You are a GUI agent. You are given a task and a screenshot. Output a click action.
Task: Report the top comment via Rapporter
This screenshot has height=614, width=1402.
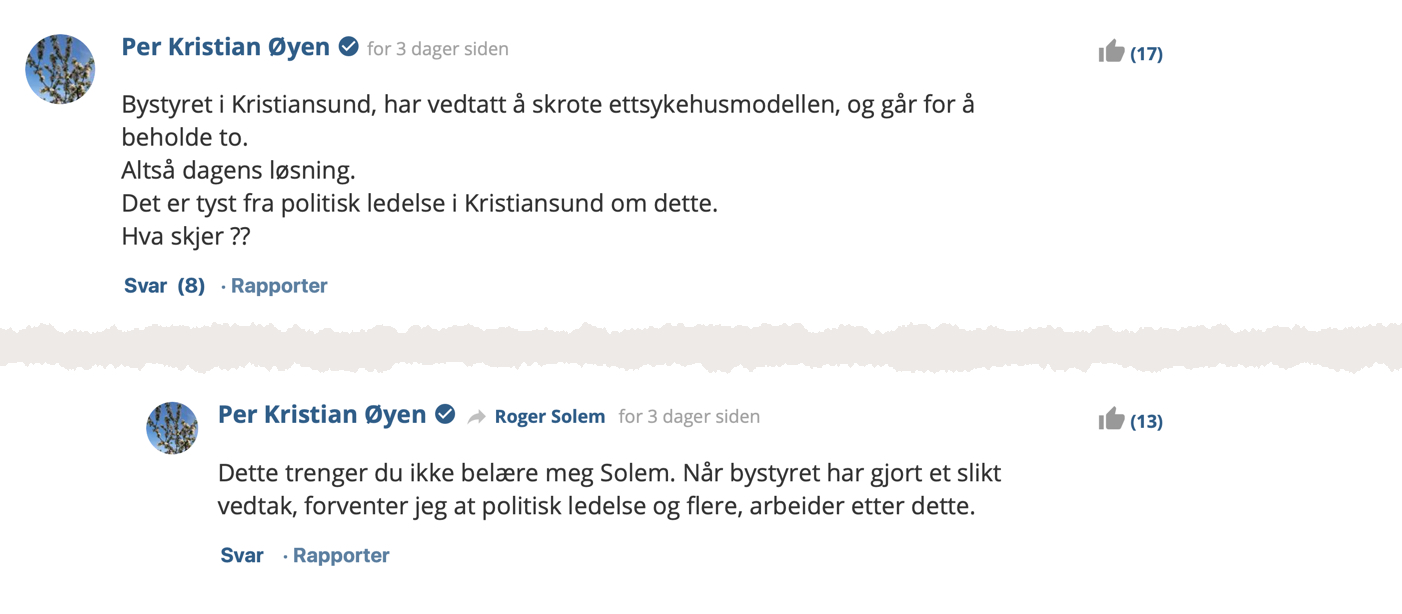tap(279, 286)
